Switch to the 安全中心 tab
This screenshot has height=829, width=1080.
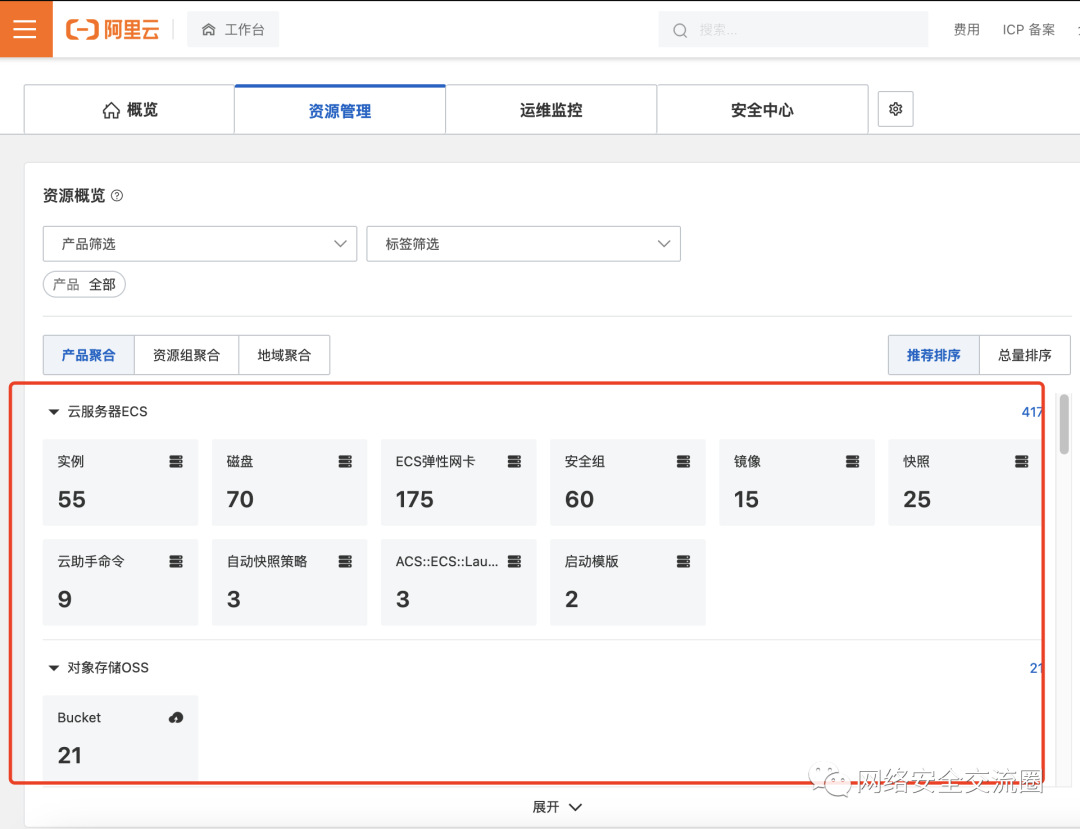coord(762,110)
